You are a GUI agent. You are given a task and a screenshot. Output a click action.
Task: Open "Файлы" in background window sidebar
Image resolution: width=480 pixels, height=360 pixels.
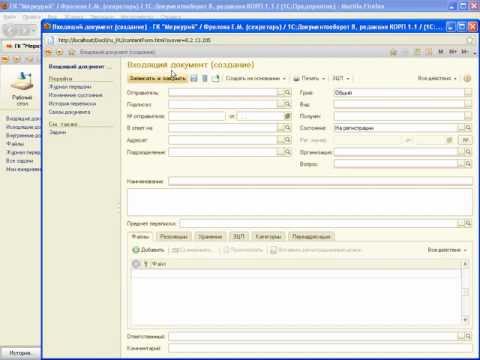pos(15,144)
